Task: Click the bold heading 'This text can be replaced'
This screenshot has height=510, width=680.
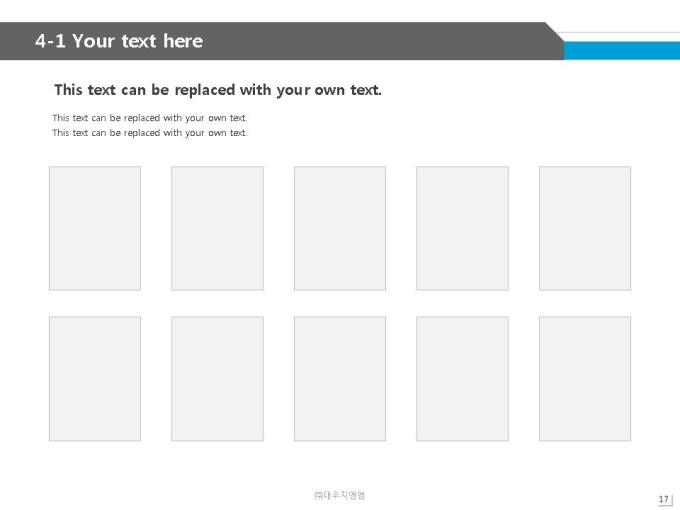Action: (x=218, y=90)
